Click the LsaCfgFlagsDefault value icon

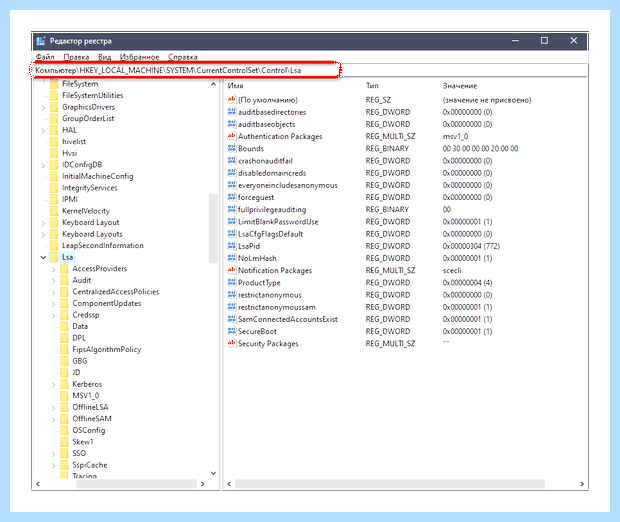[232, 234]
